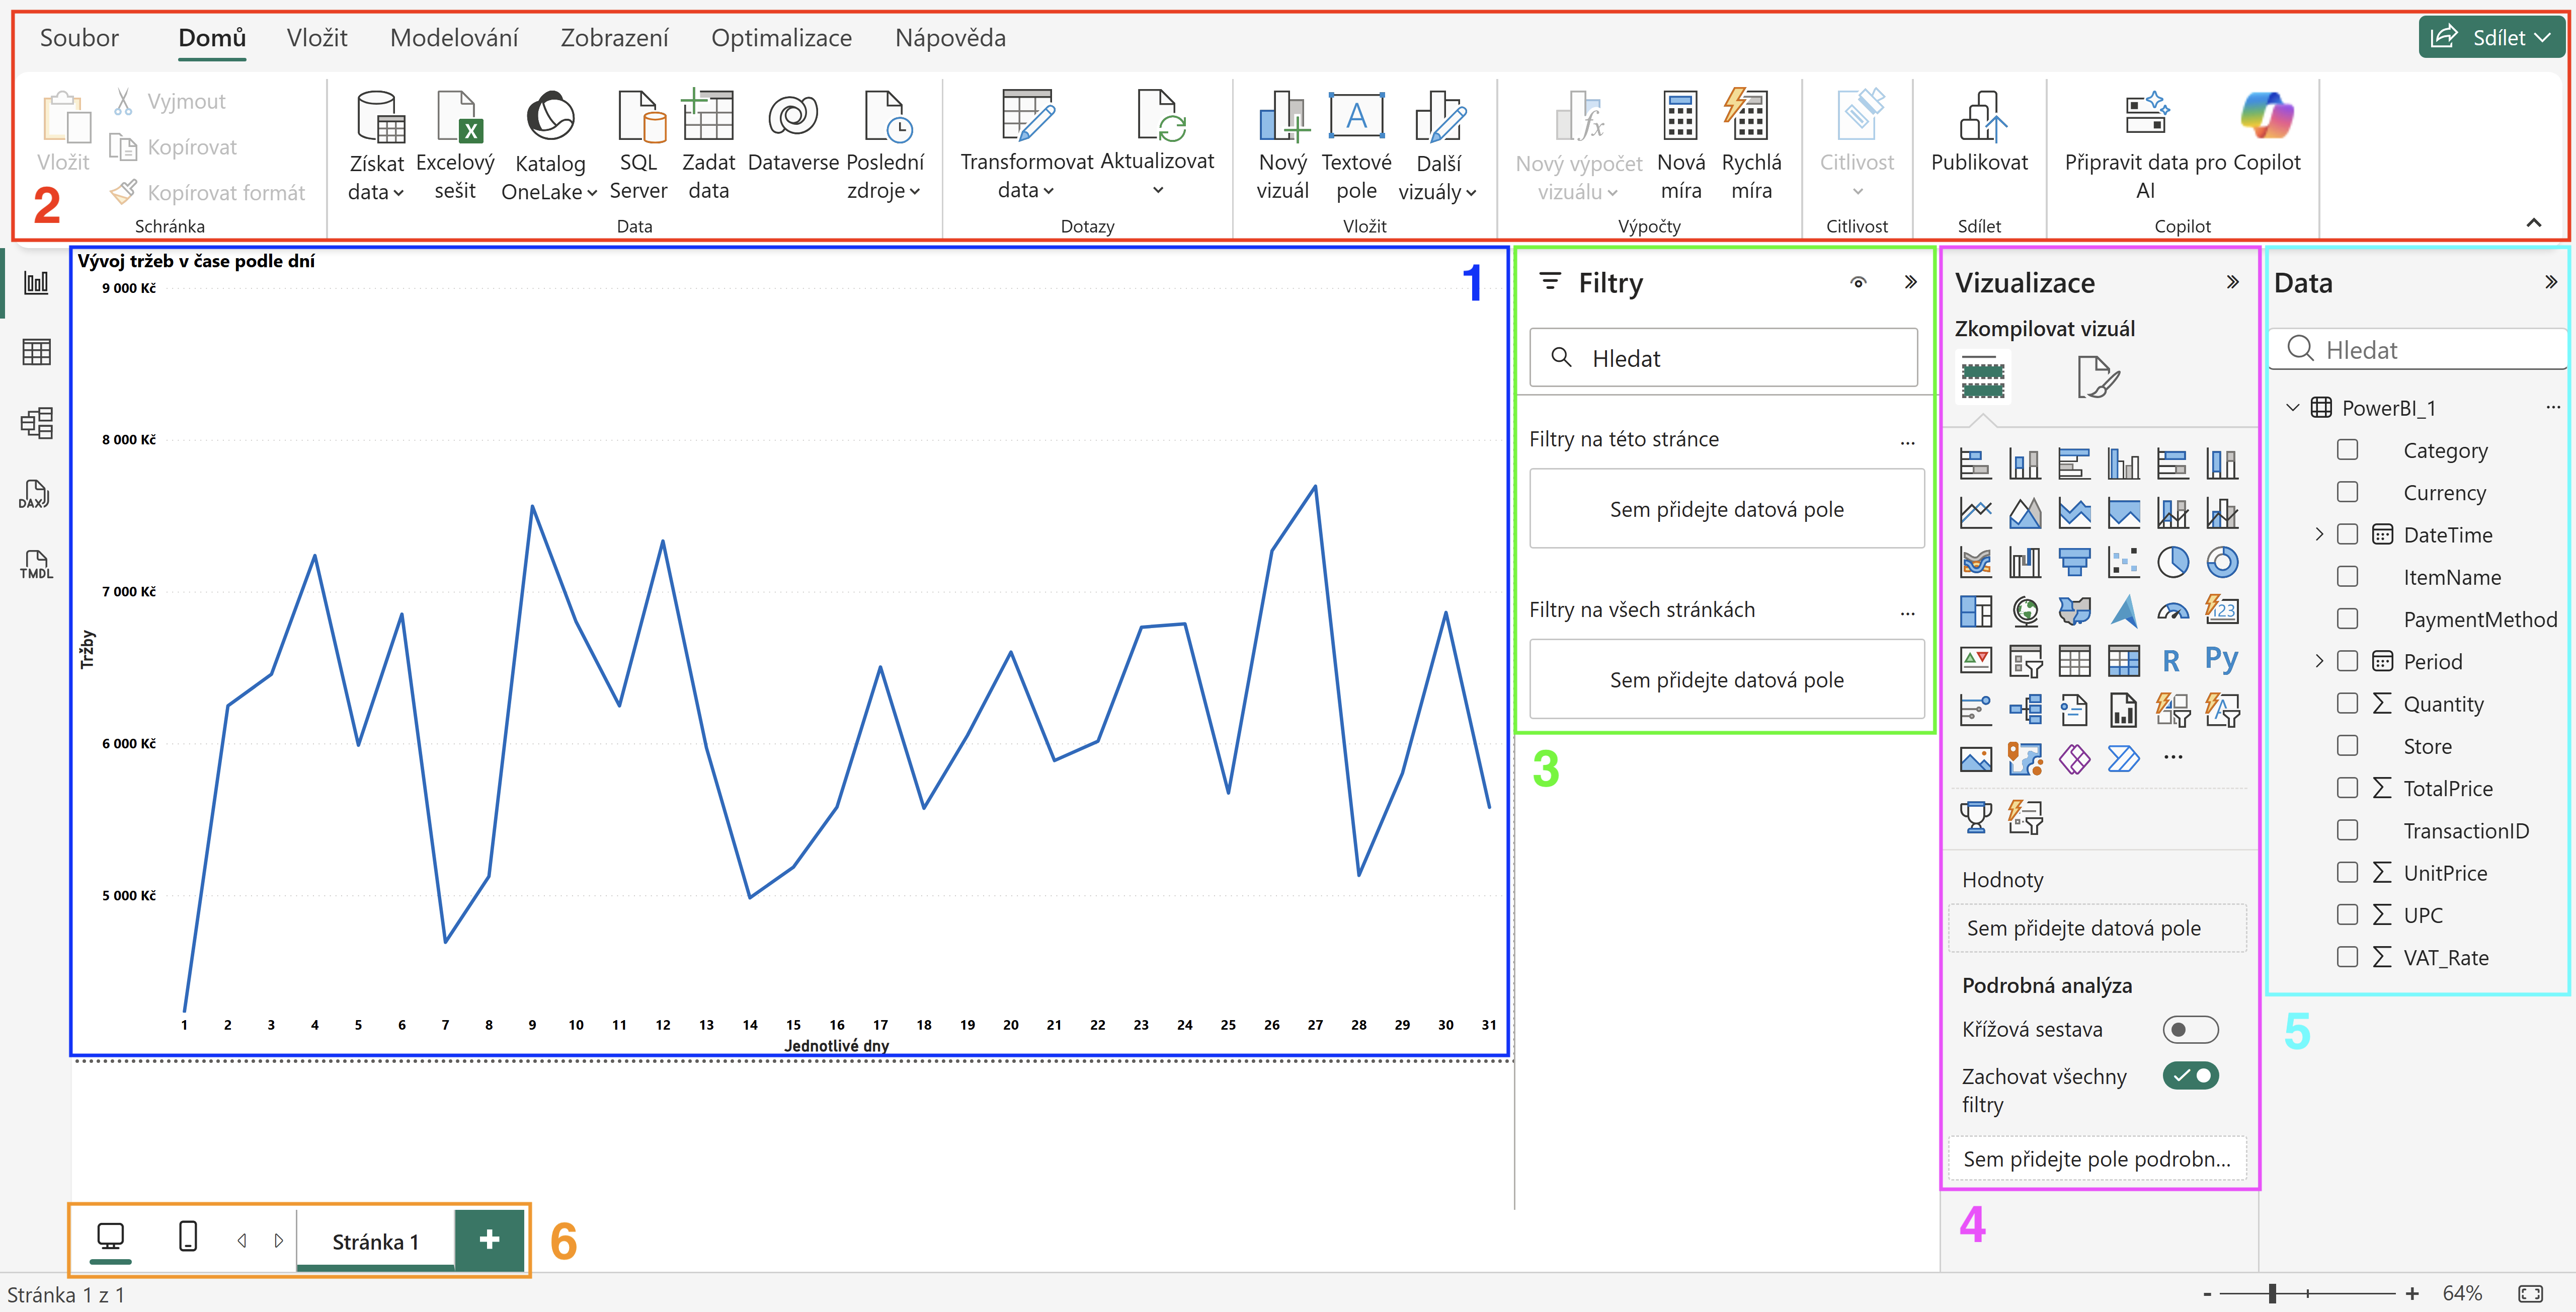2576x1312 pixels.
Task: Insert a Textové pole from ribbon
Action: (x=1356, y=145)
